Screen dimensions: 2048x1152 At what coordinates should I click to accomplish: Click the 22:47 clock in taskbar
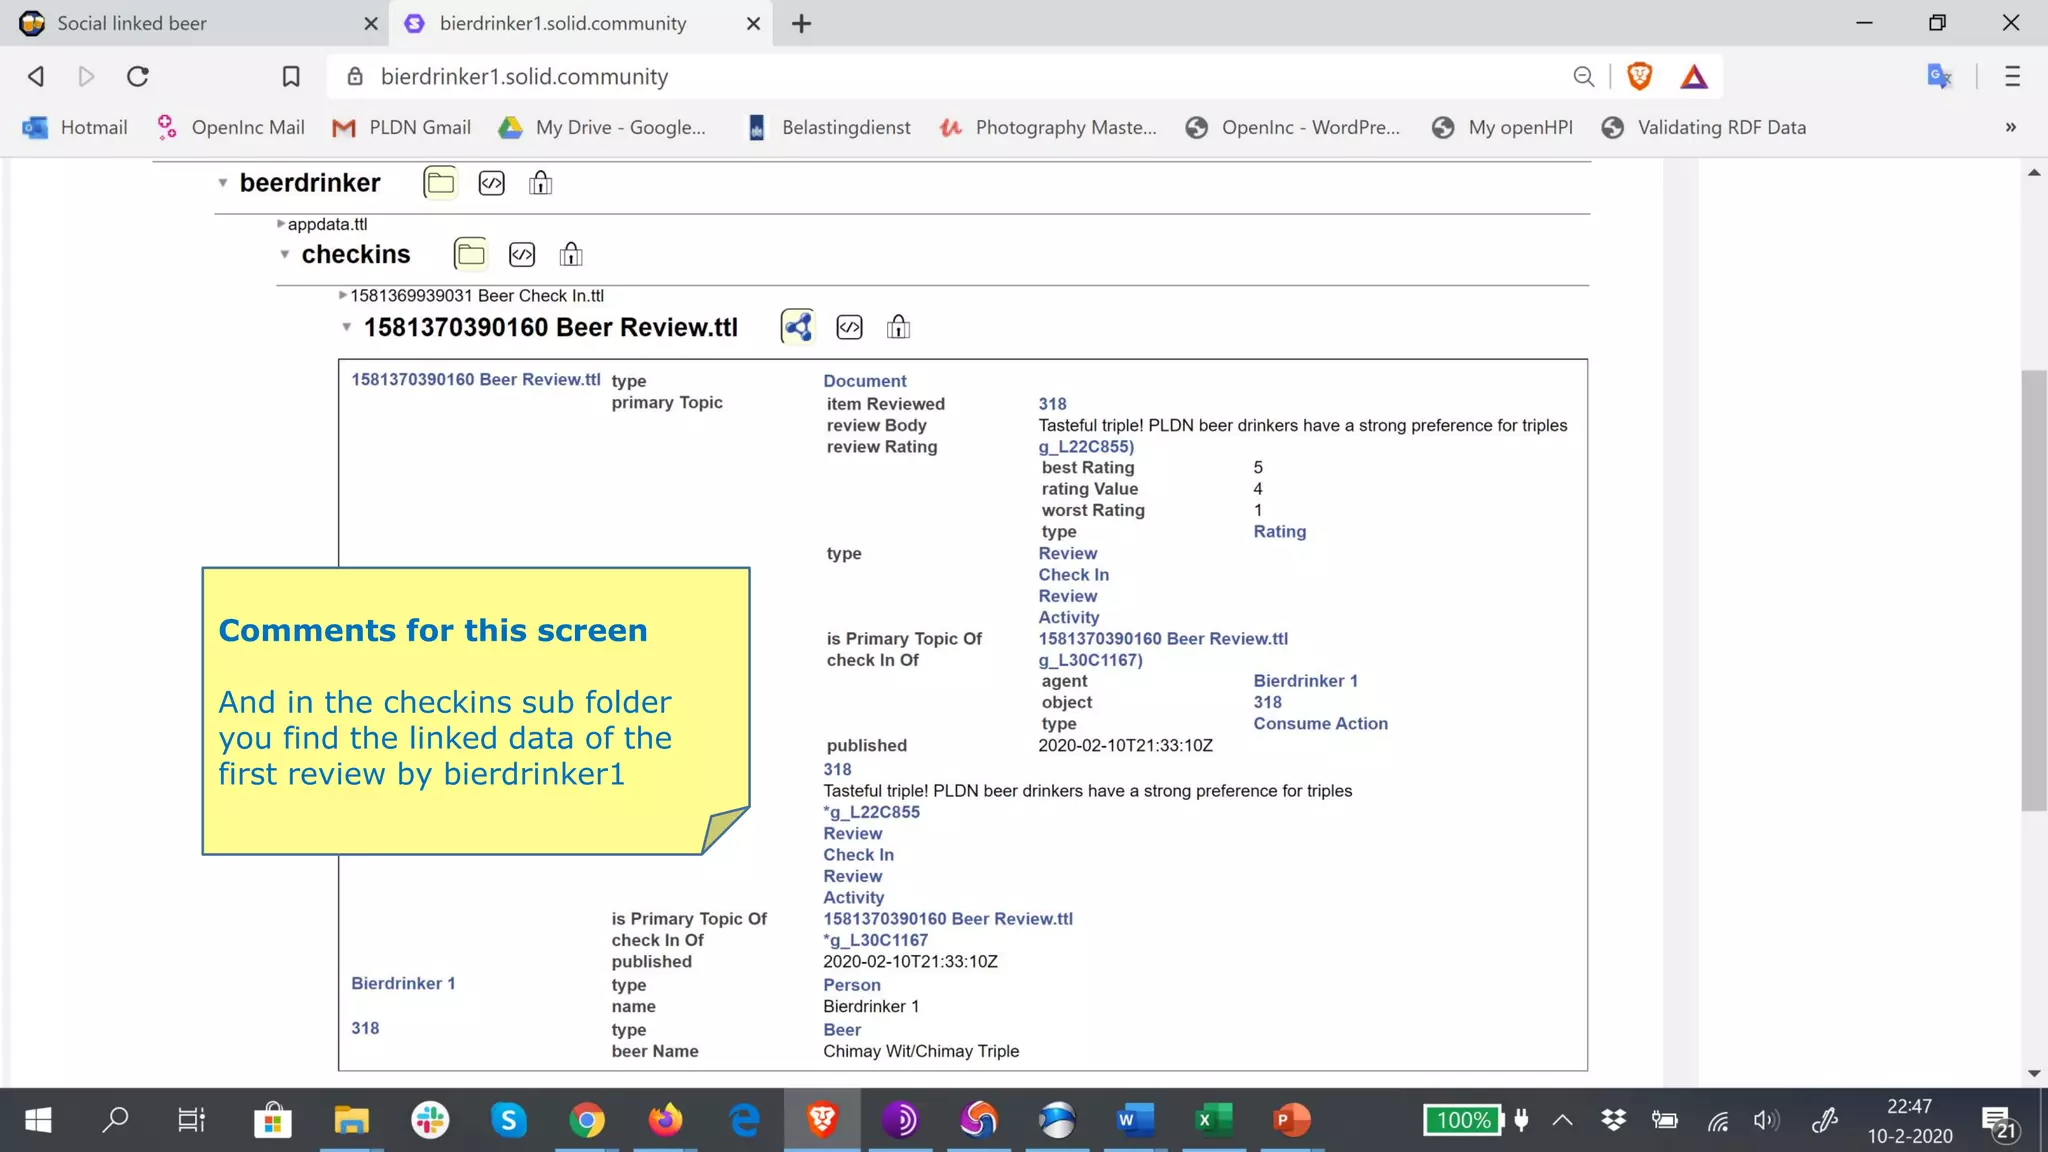pos(1909,1107)
